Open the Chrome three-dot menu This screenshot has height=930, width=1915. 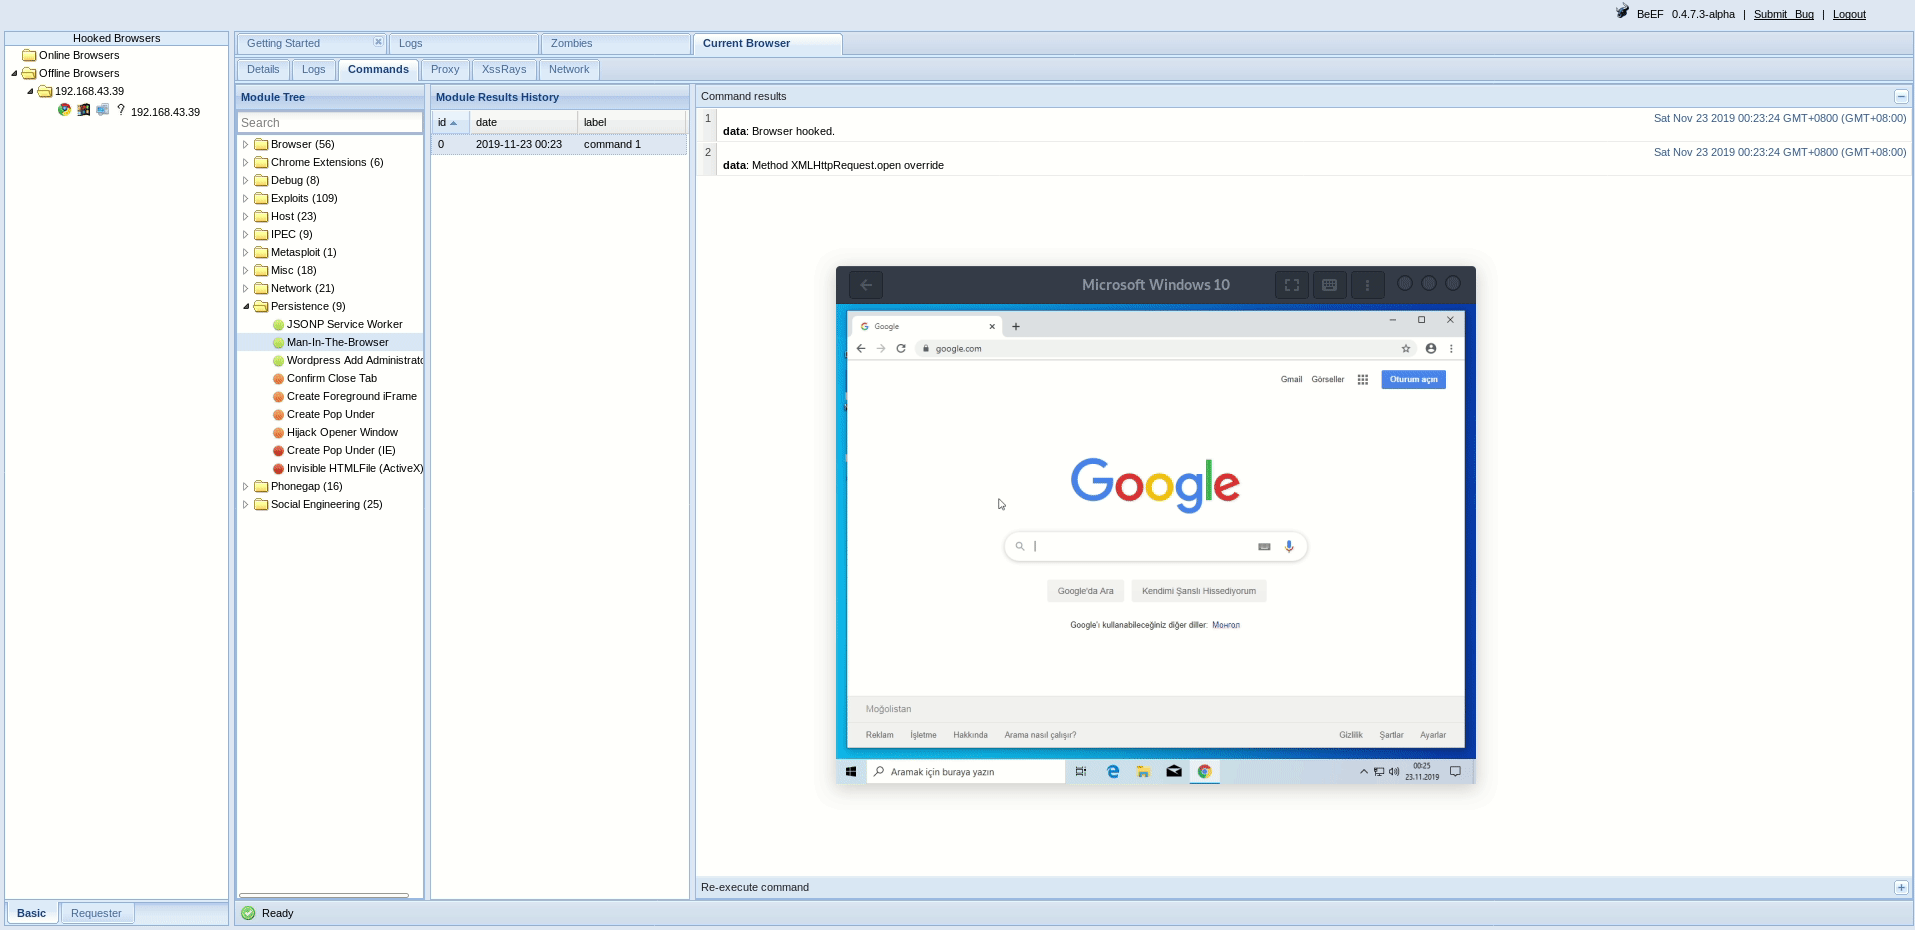tap(1451, 348)
